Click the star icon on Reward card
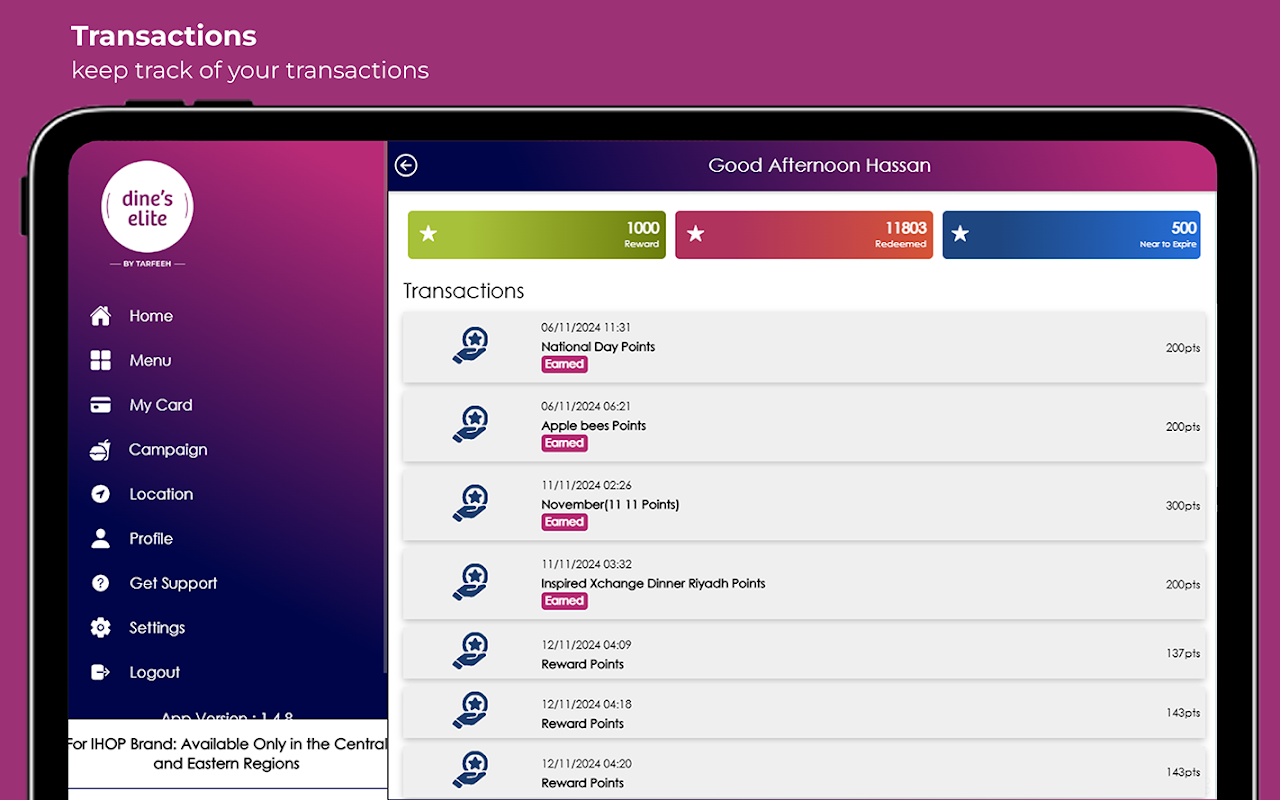Screen dimensions: 1280x800 click(x=428, y=234)
